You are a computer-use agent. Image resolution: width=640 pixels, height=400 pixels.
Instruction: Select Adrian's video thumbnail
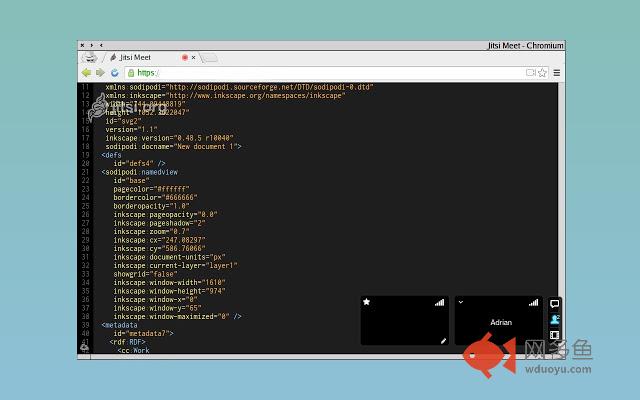499,320
